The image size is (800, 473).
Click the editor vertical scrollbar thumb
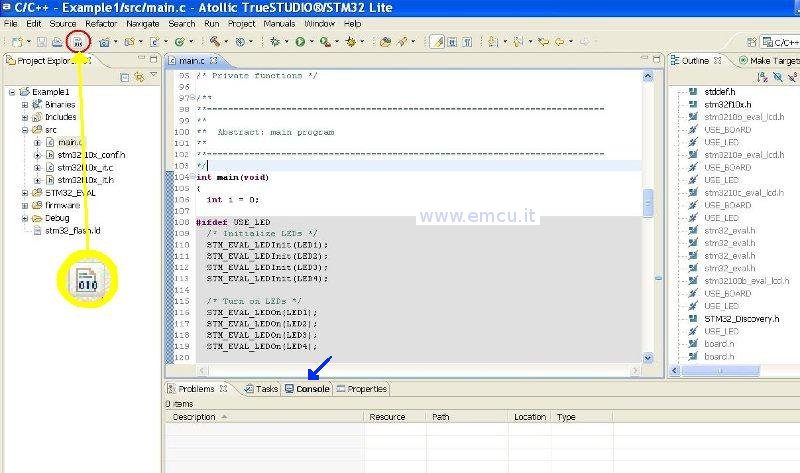(648, 203)
